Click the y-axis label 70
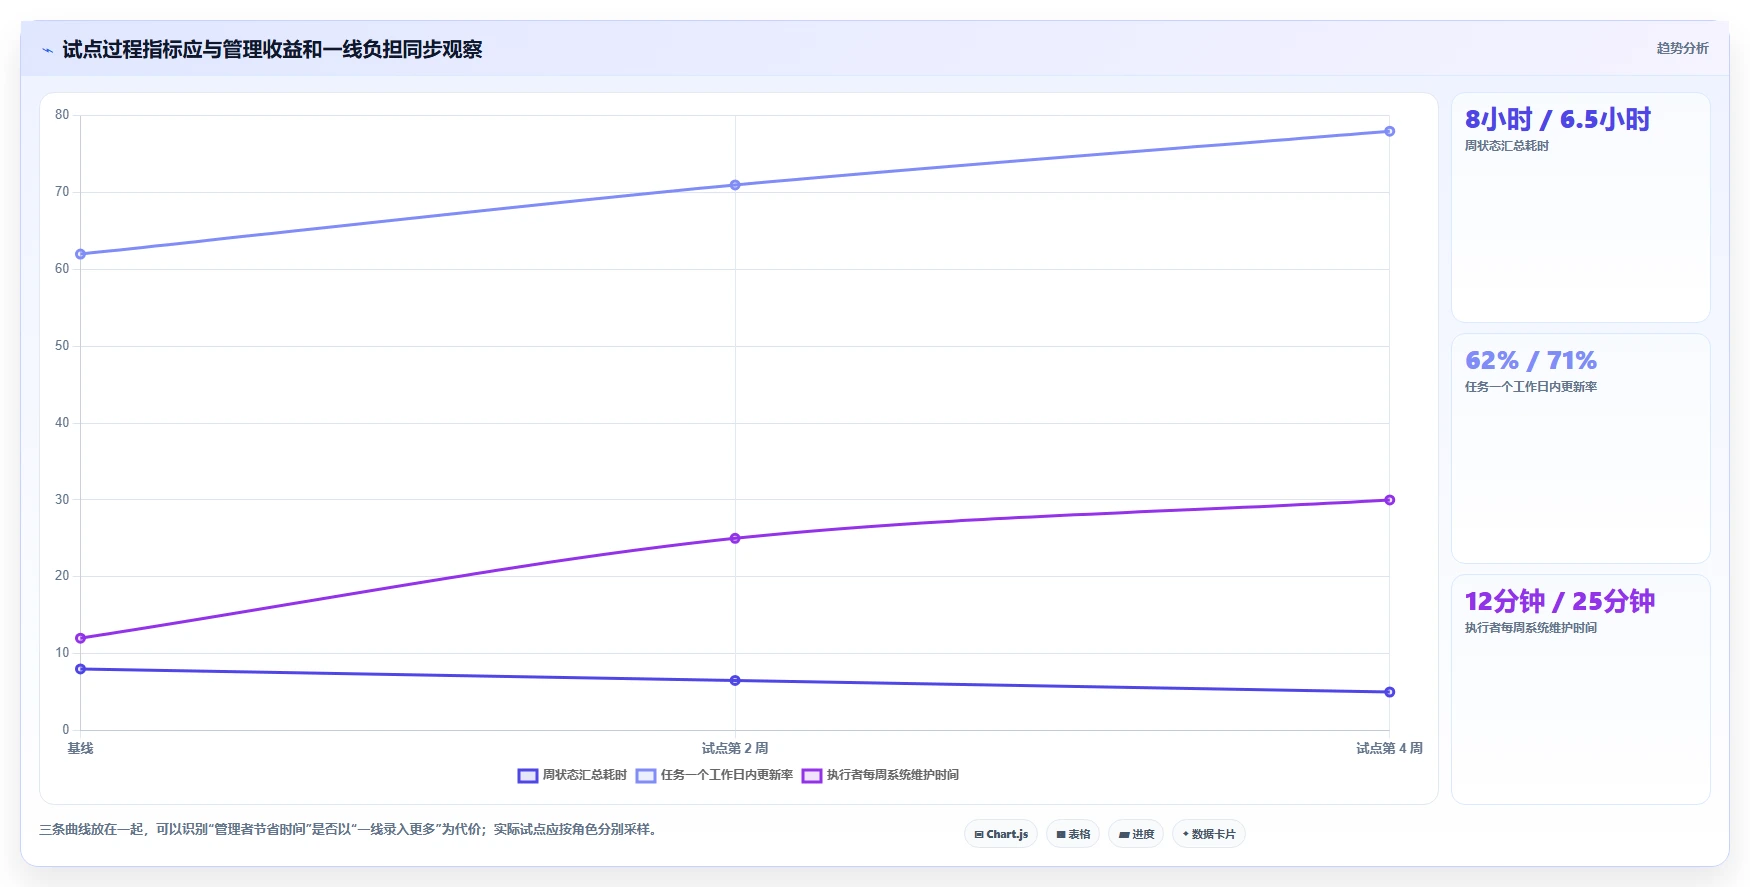The image size is (1750, 887). click(62, 192)
